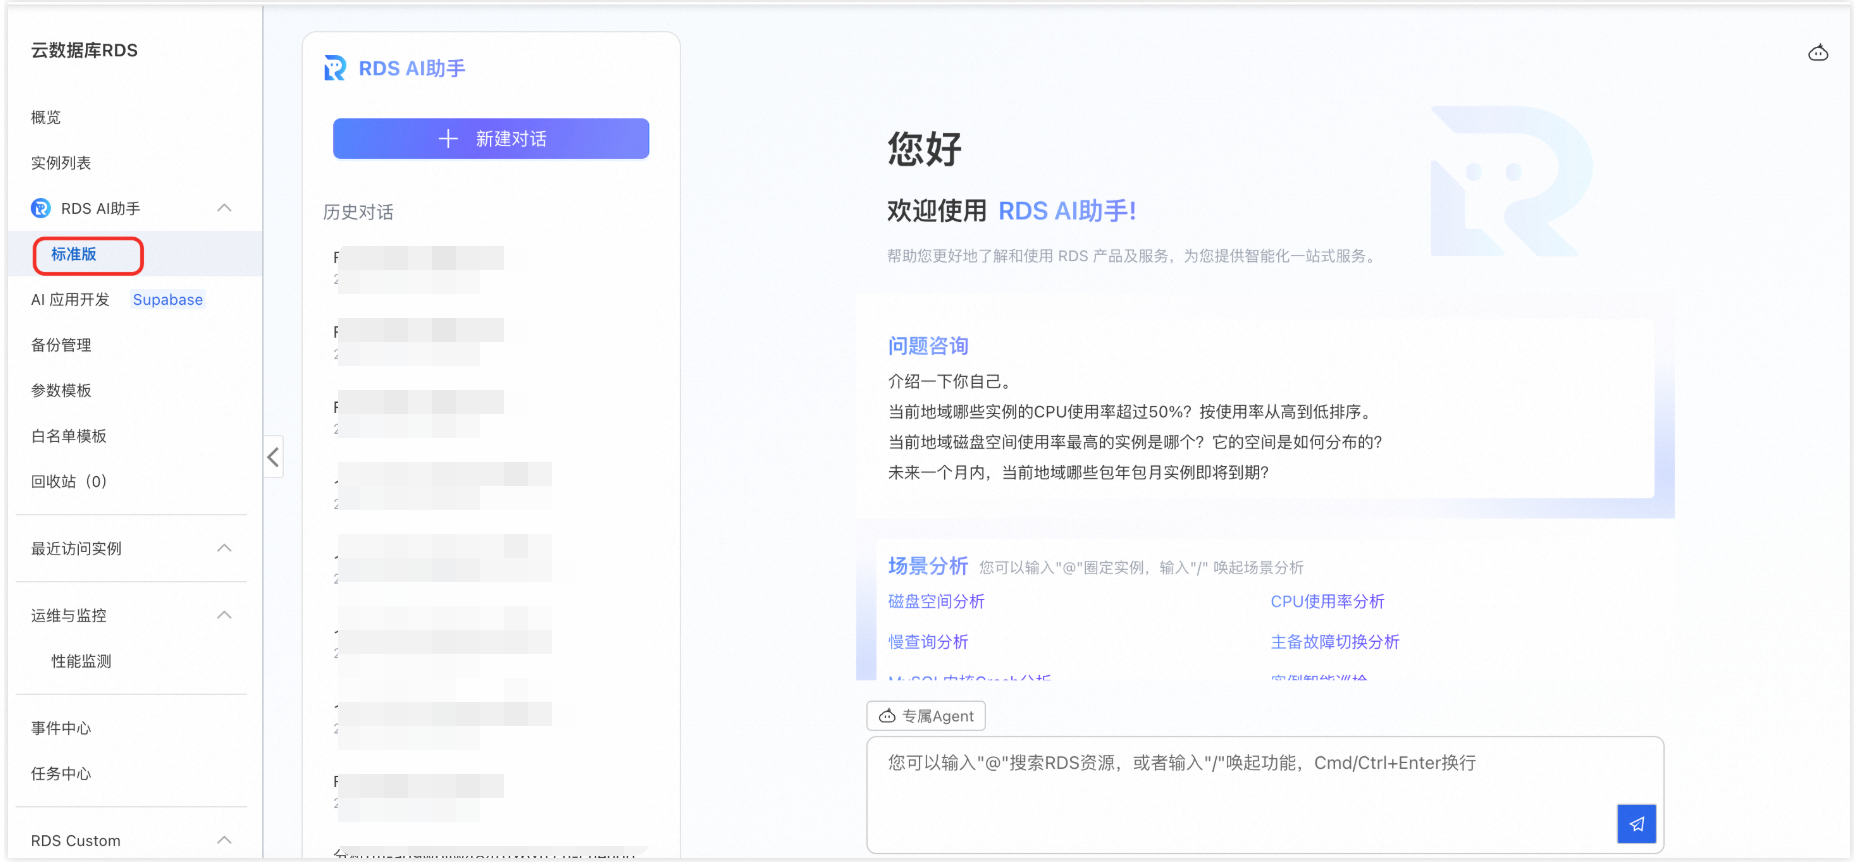The width and height of the screenshot is (1856, 862).
Task: Click the 历史对话 heading
Action: (x=358, y=212)
